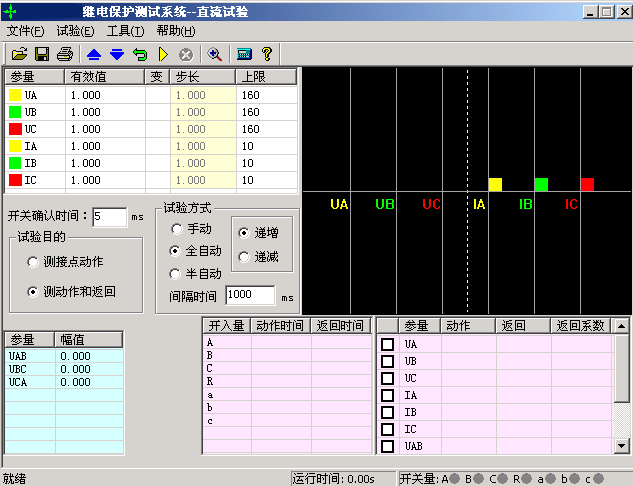Enable the IB row checkbox
The image size is (633, 486).
387,413
